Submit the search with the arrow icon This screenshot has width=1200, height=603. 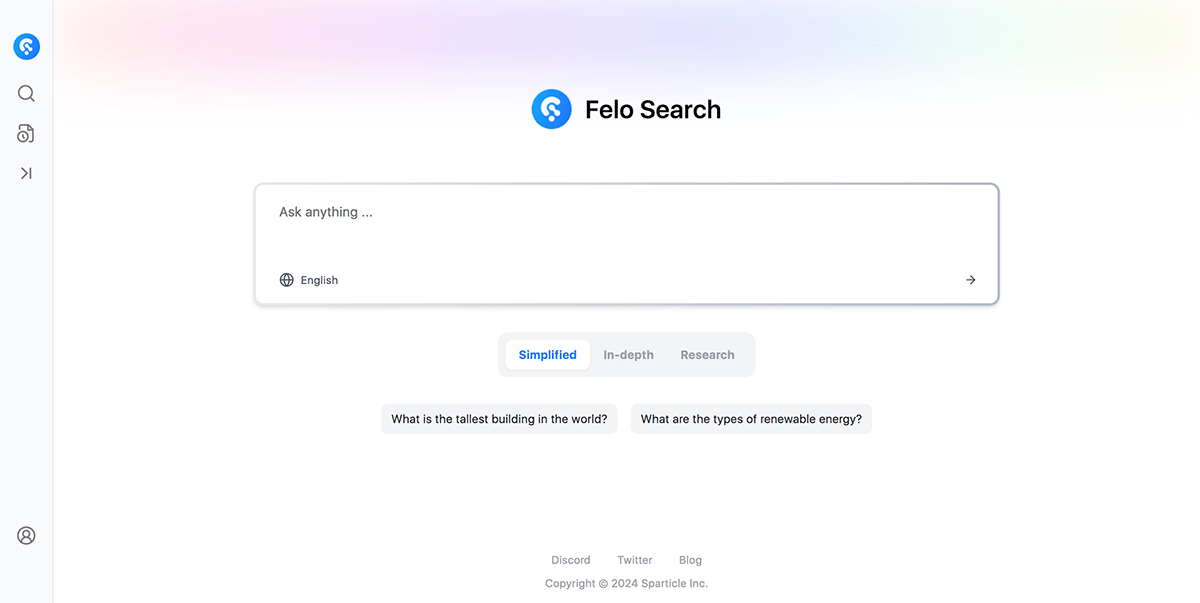click(970, 280)
